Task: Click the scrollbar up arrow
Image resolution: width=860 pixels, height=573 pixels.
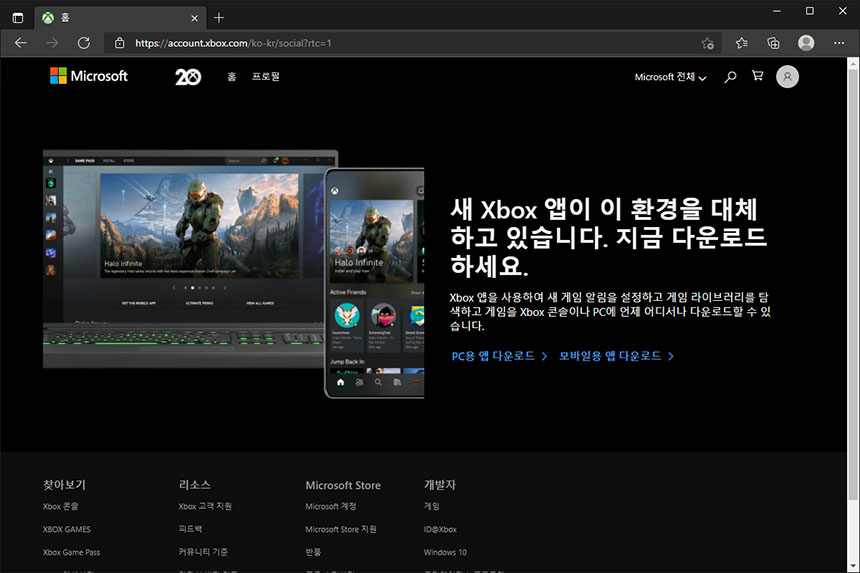Action: 853,63
